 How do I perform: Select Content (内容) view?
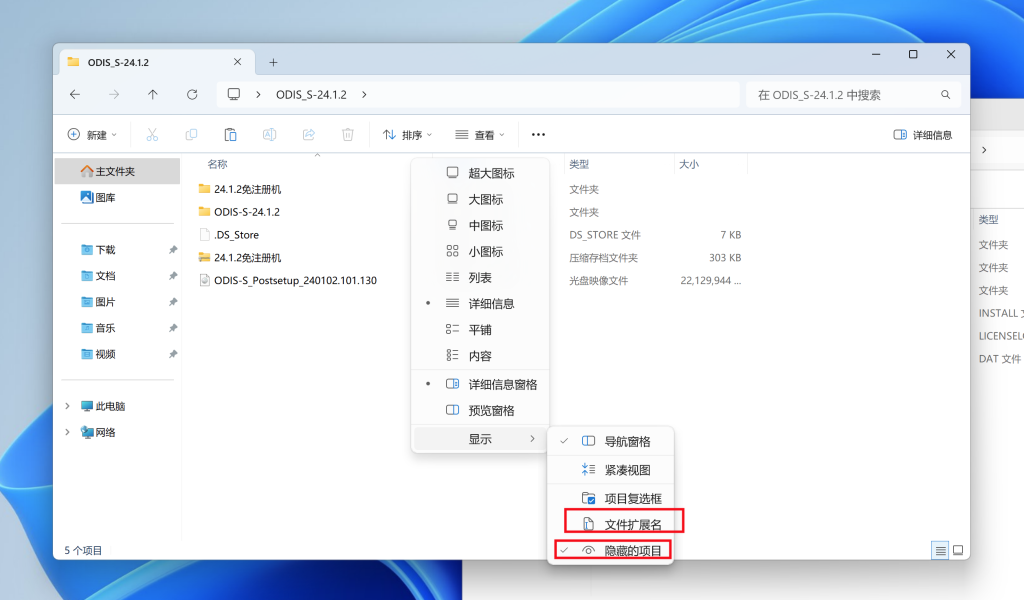coord(480,356)
